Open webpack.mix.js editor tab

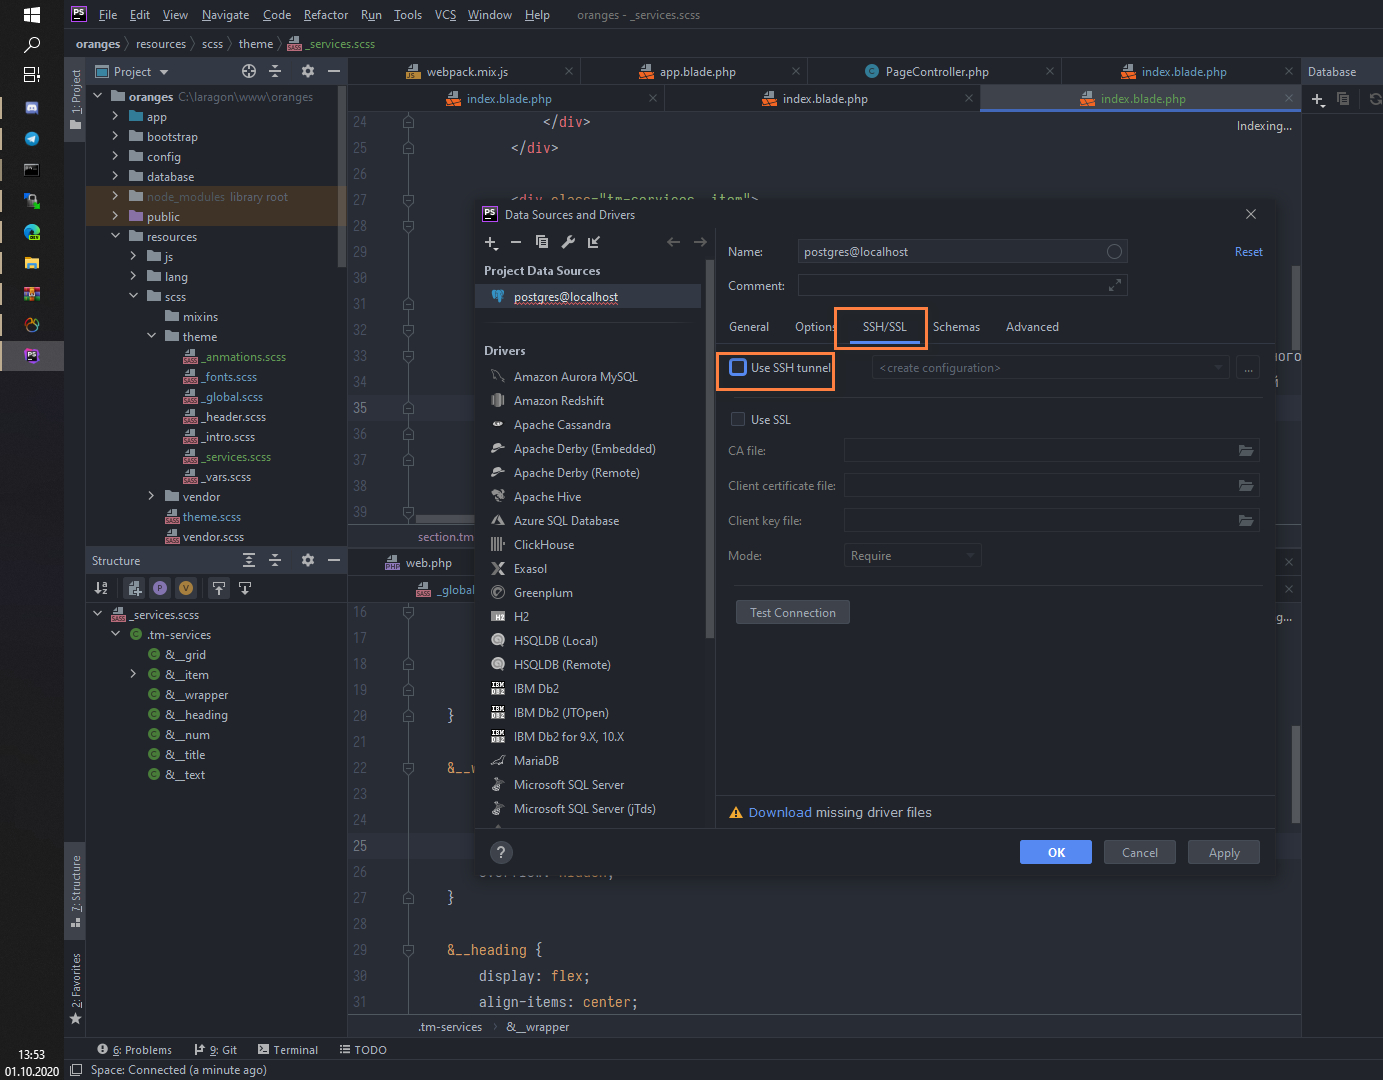(467, 72)
